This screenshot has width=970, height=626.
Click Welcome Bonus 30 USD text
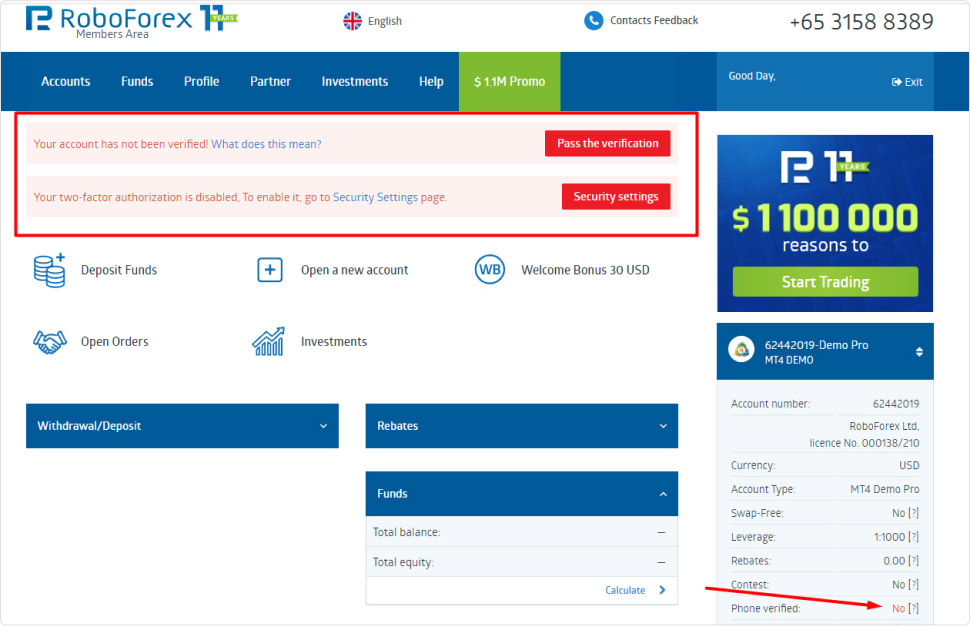[585, 270]
